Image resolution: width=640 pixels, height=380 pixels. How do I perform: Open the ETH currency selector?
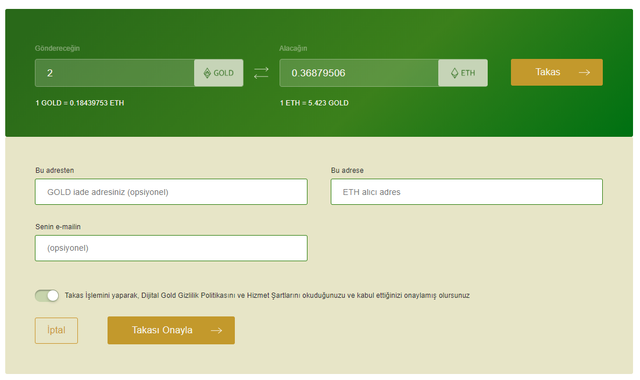[x=463, y=73]
